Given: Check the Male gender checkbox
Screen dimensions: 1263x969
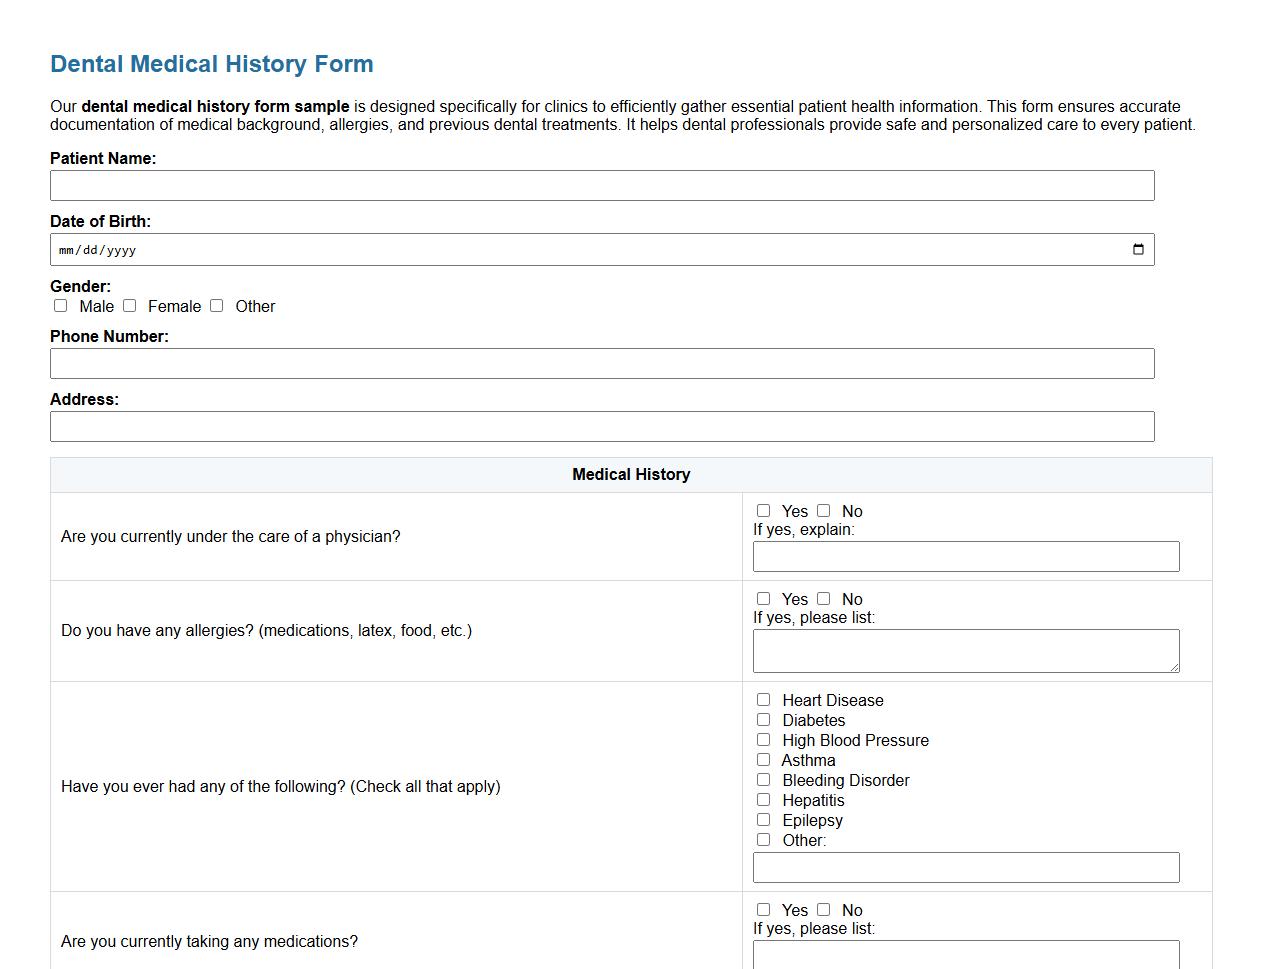Looking at the screenshot, I should [x=60, y=305].
